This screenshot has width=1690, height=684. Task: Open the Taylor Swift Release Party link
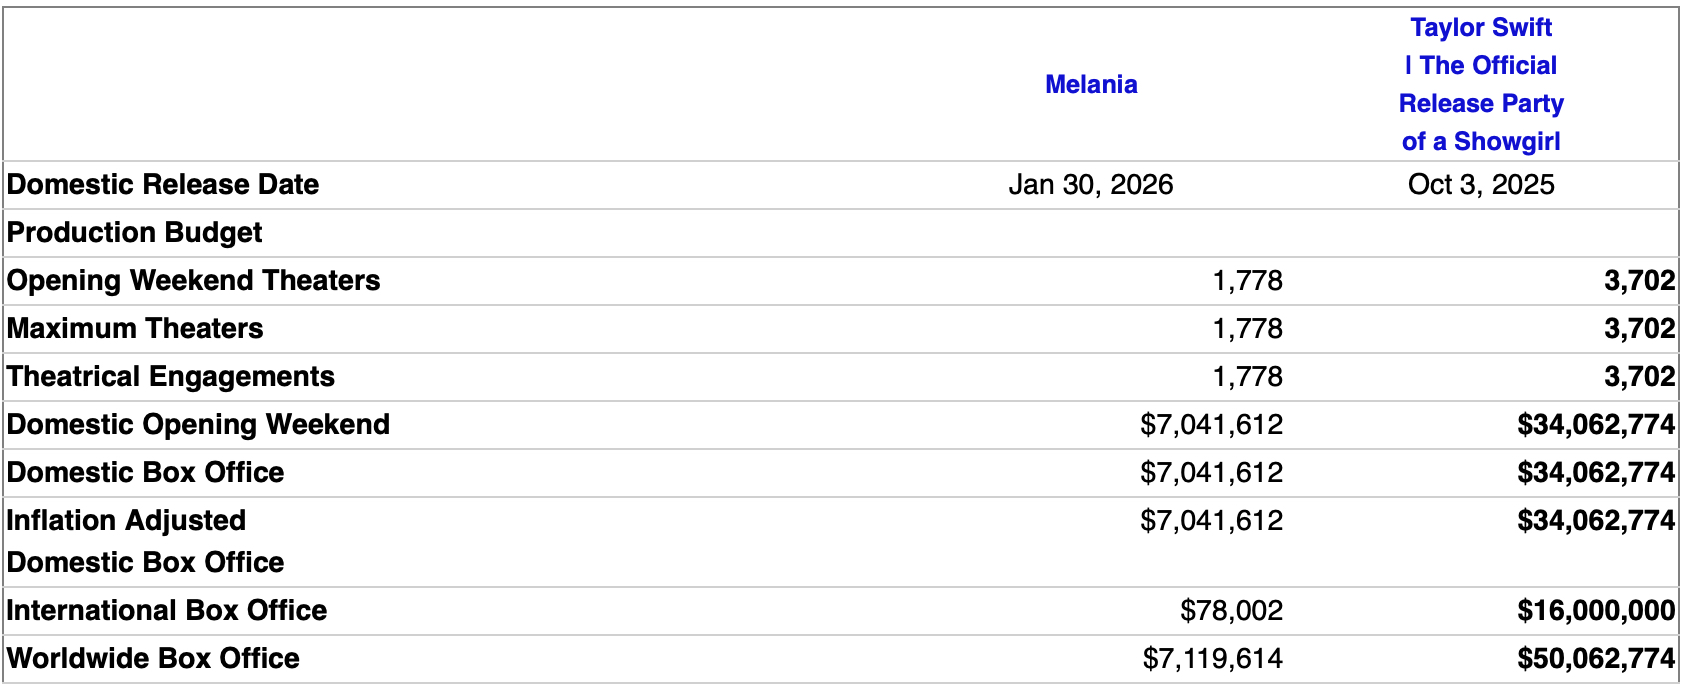[x=1480, y=85]
